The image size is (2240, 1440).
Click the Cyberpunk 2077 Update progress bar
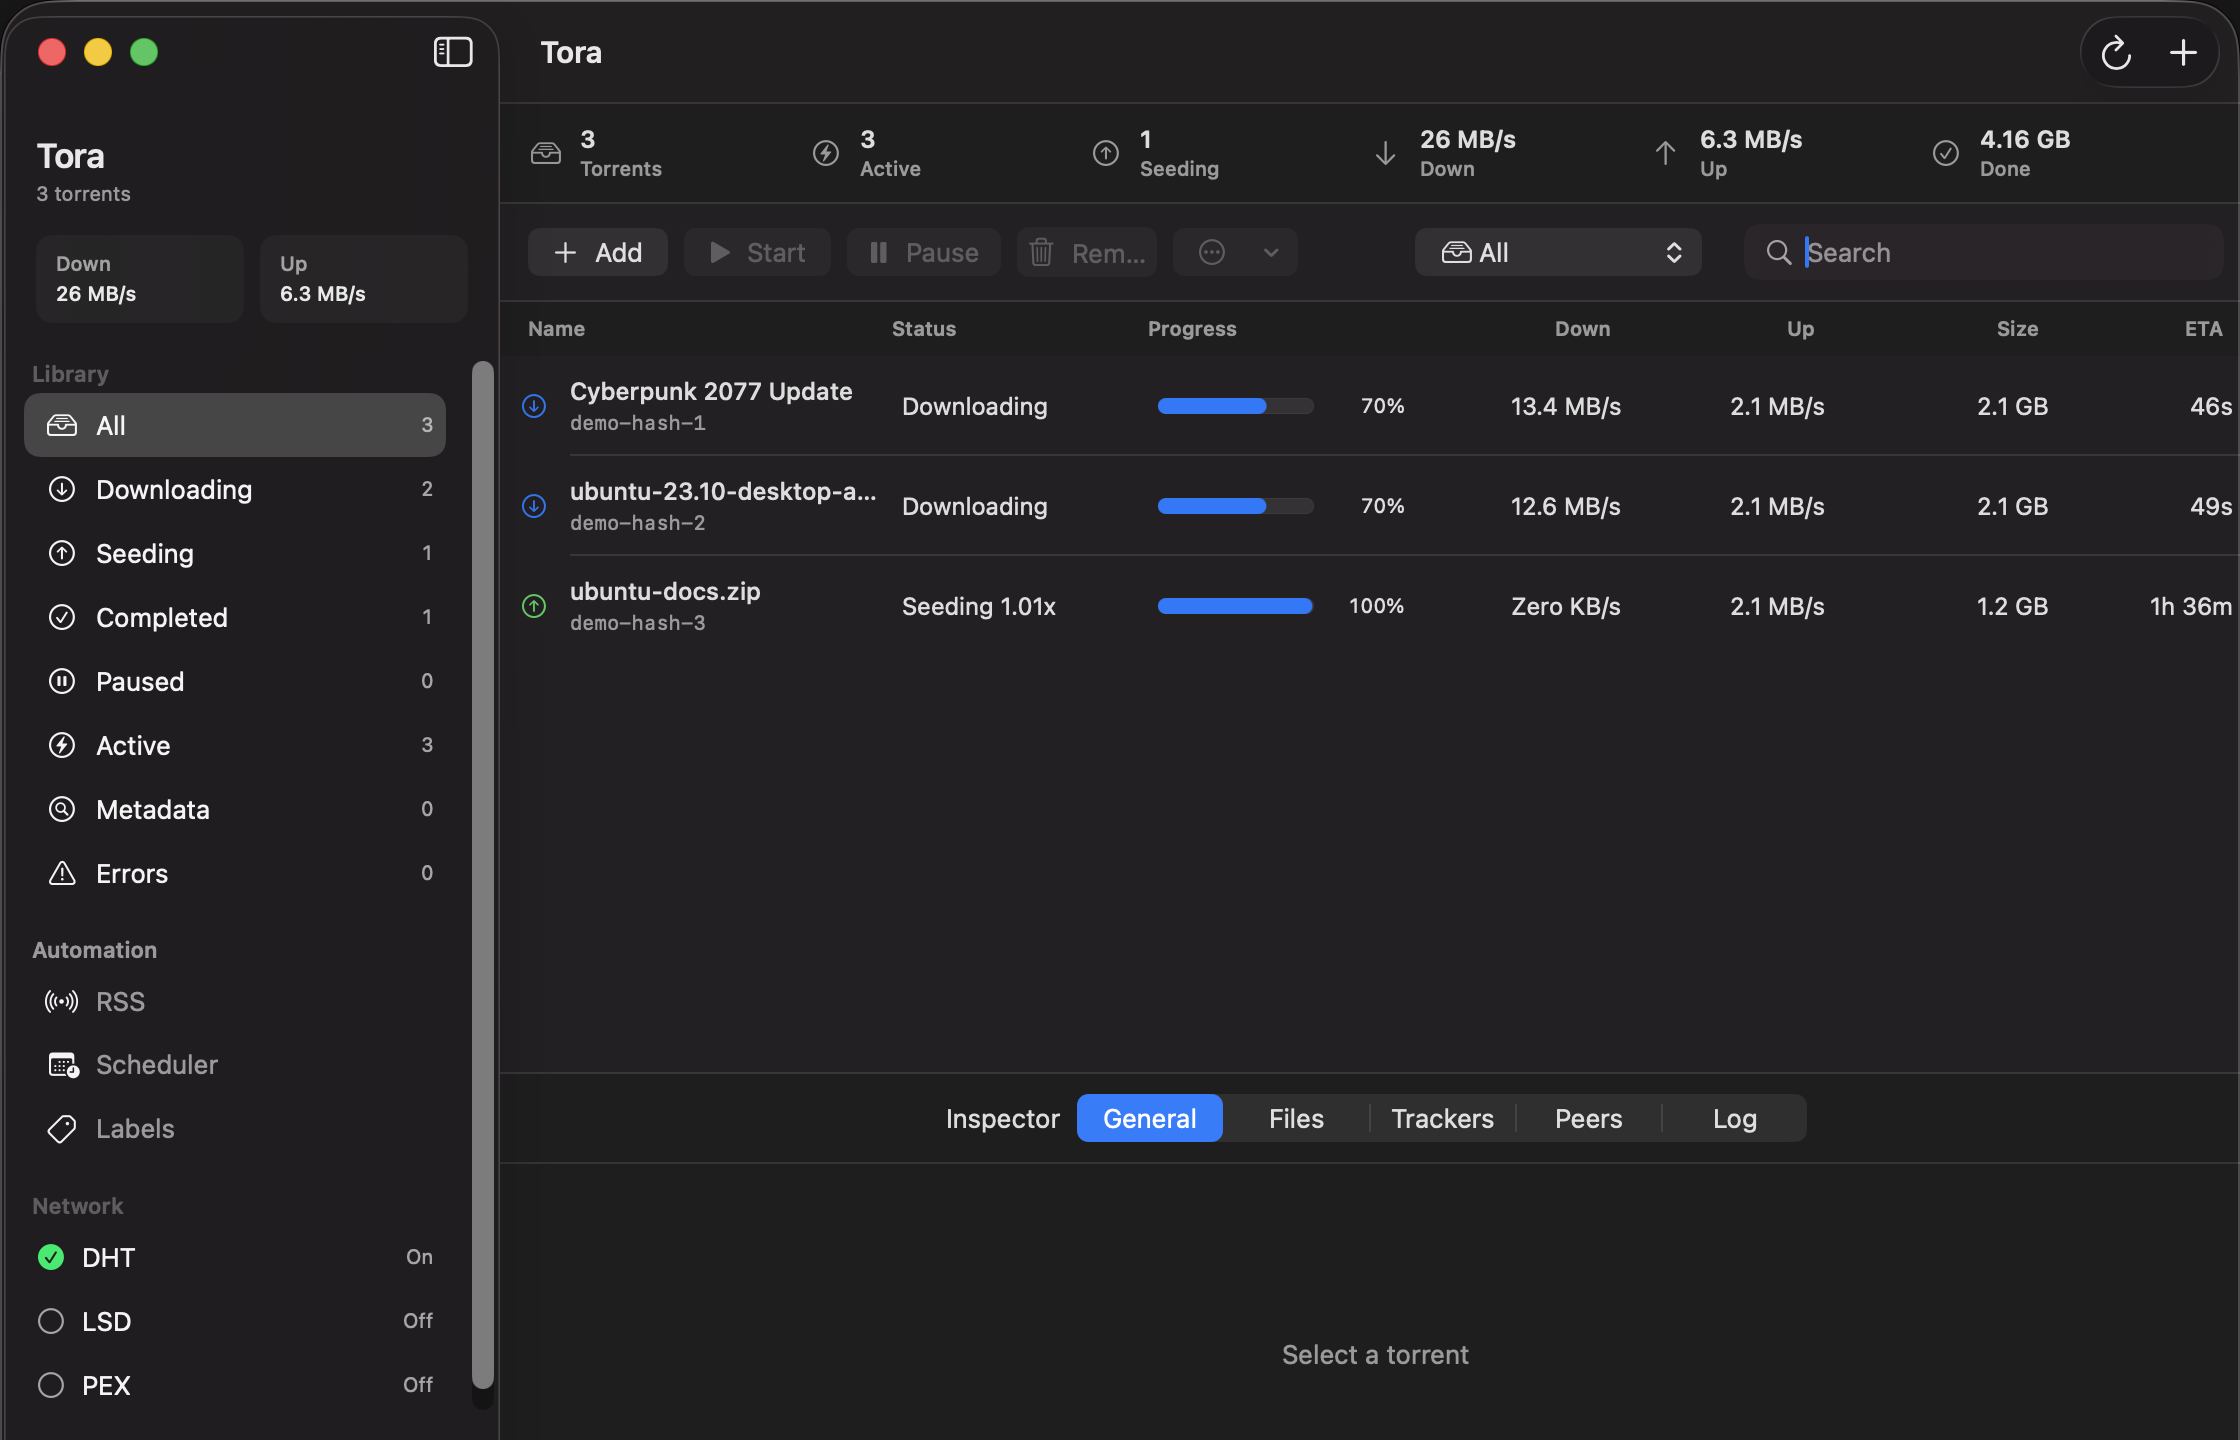coord(1235,406)
